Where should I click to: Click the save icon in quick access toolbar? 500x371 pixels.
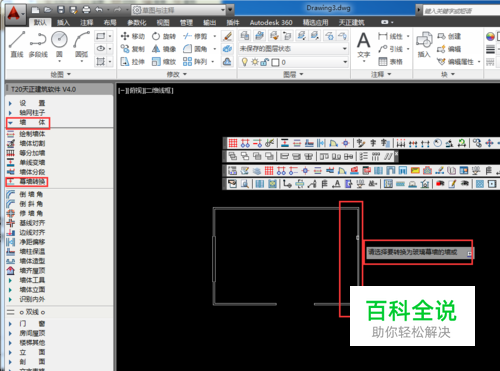[x=61, y=10]
